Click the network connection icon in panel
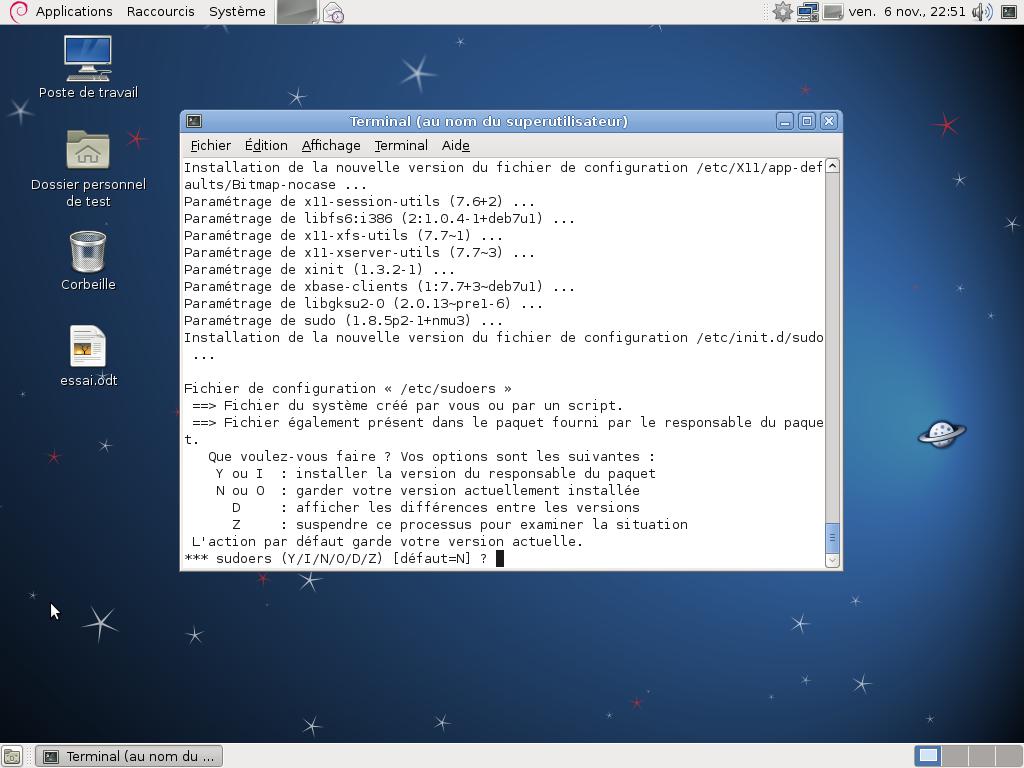1024x768 pixels. (808, 12)
